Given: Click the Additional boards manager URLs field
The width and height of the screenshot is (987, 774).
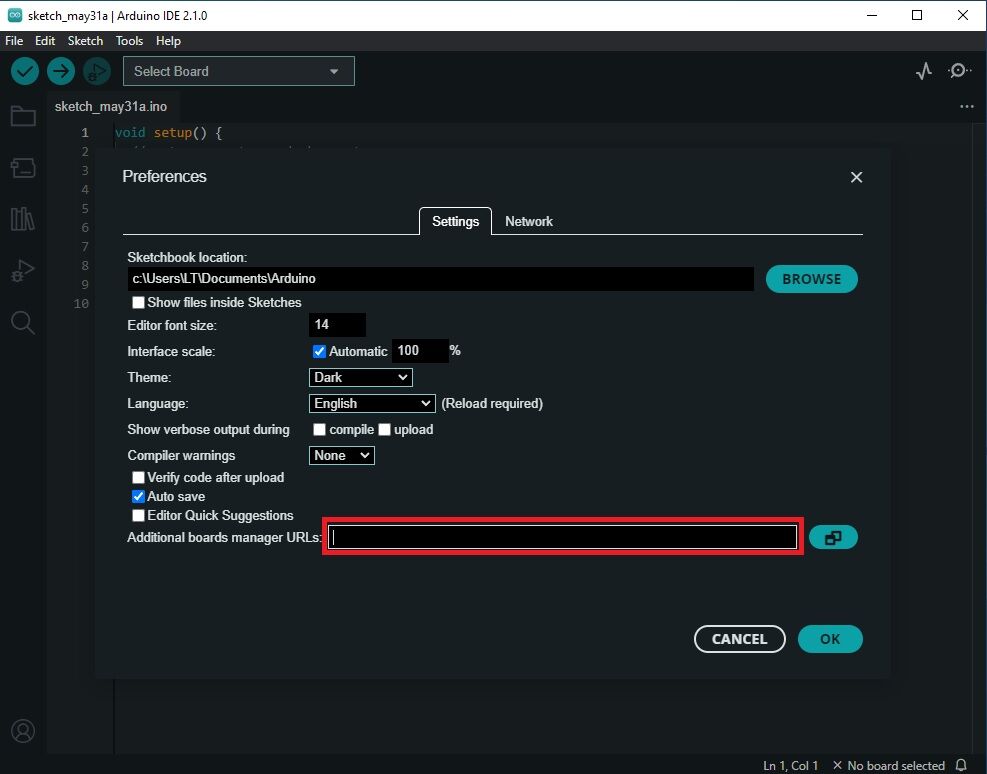Looking at the screenshot, I should (564, 538).
